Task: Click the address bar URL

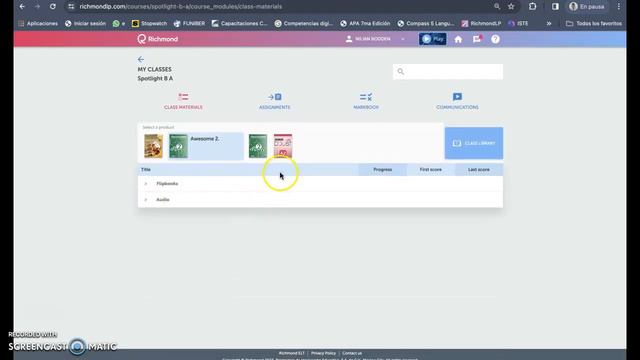Action: pos(180,7)
